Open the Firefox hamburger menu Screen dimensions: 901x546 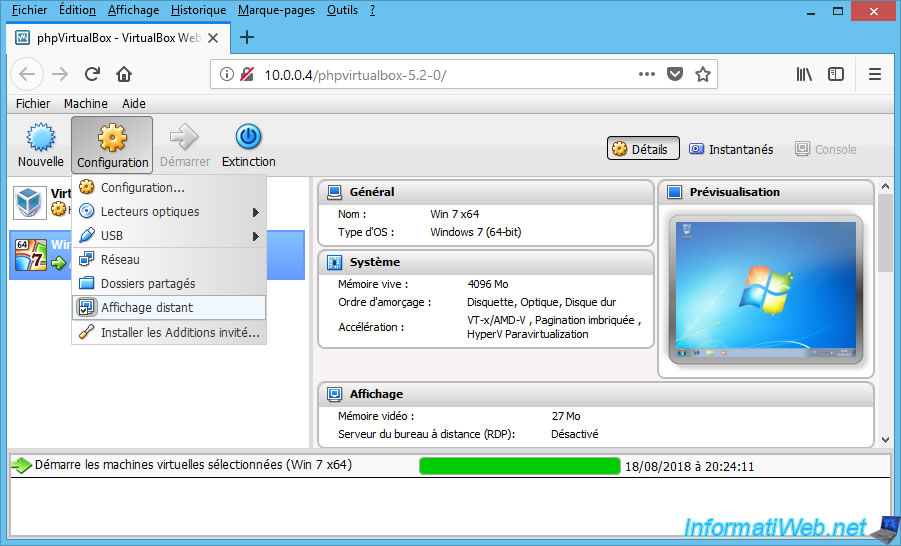coord(875,74)
